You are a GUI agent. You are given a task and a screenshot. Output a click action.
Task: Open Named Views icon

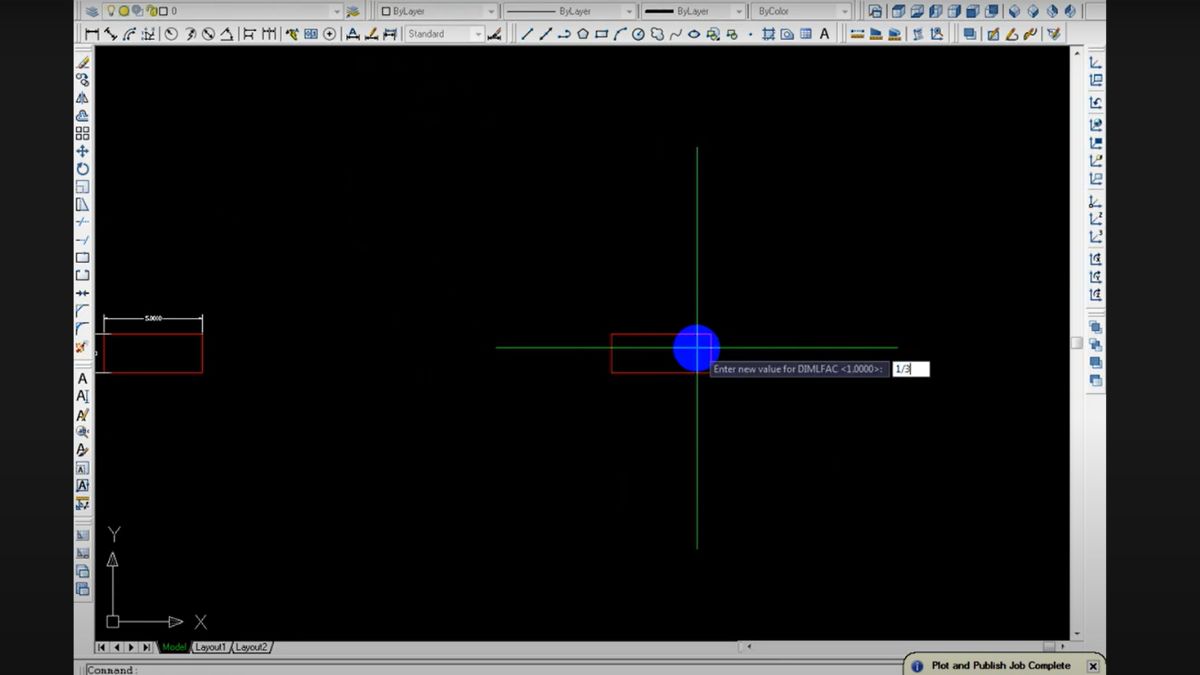[x=876, y=11]
